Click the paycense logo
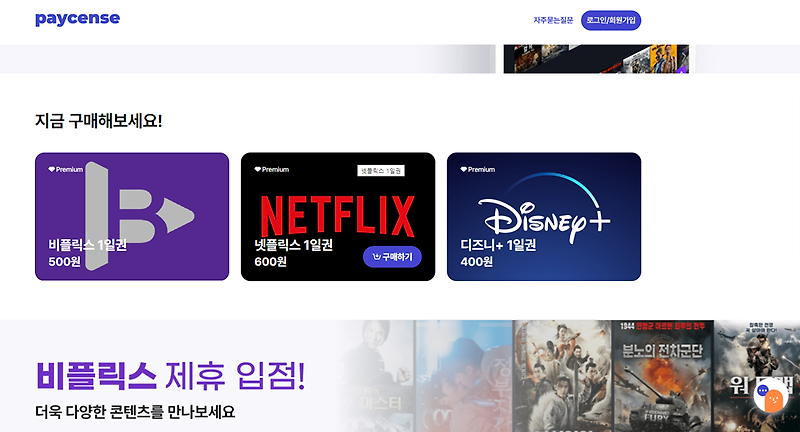Screen dimensions: 800x432 point(78,19)
